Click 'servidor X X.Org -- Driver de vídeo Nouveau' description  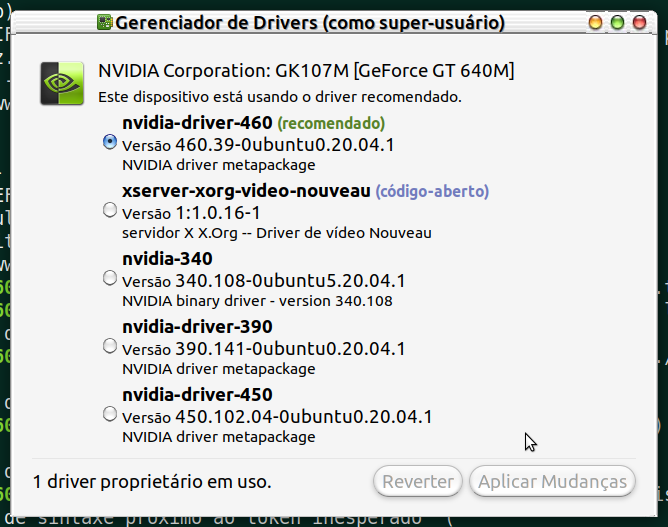coord(277,233)
